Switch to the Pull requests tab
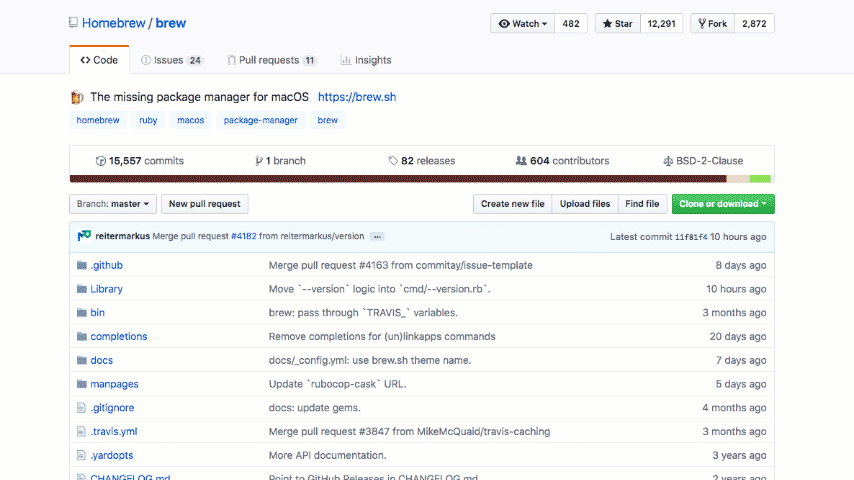This screenshot has width=854, height=480. [271, 60]
